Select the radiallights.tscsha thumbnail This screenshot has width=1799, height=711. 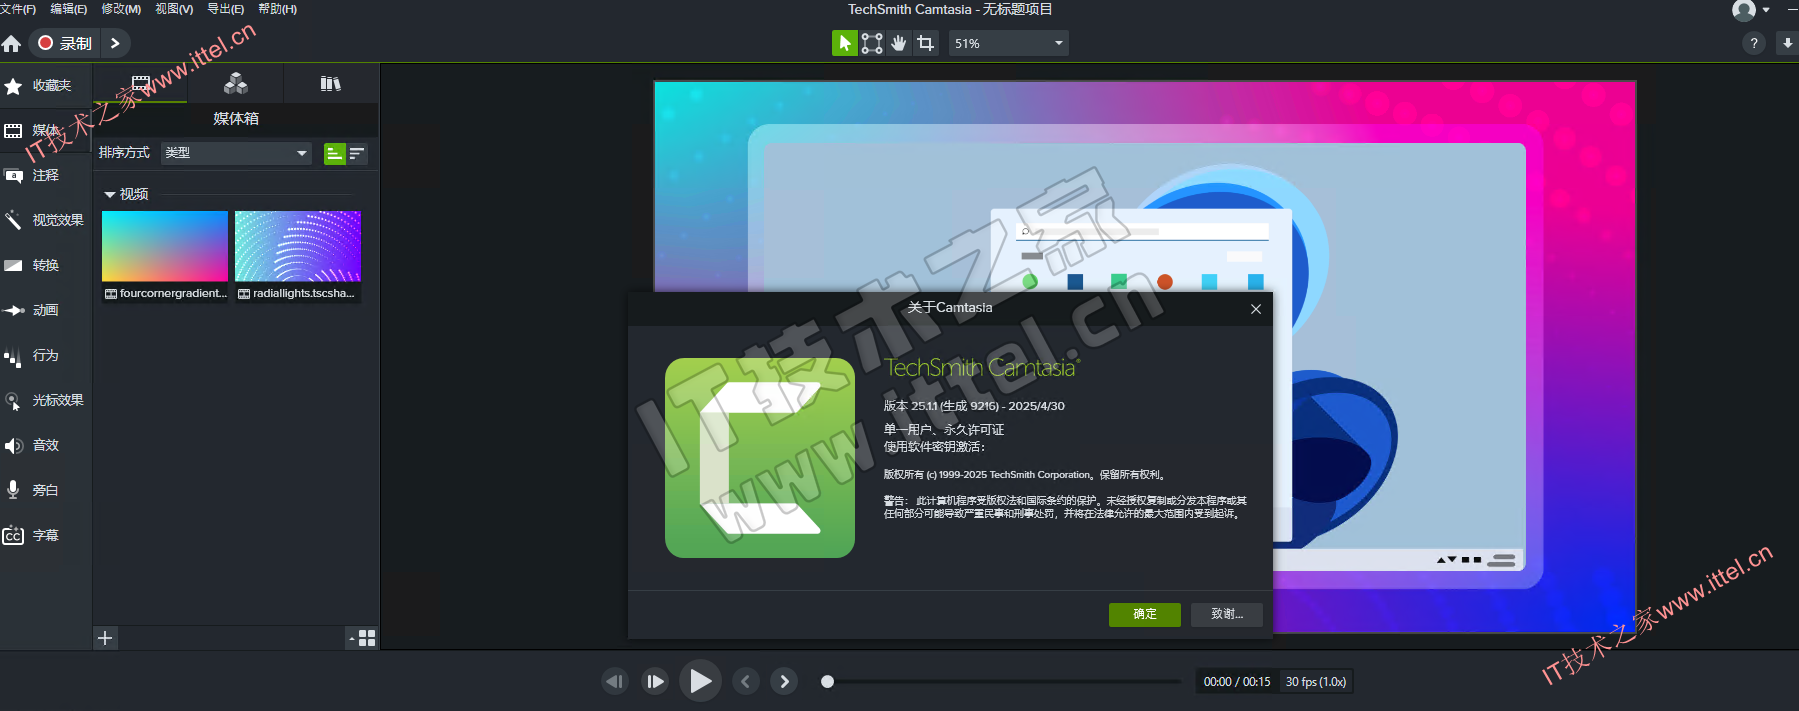click(298, 246)
